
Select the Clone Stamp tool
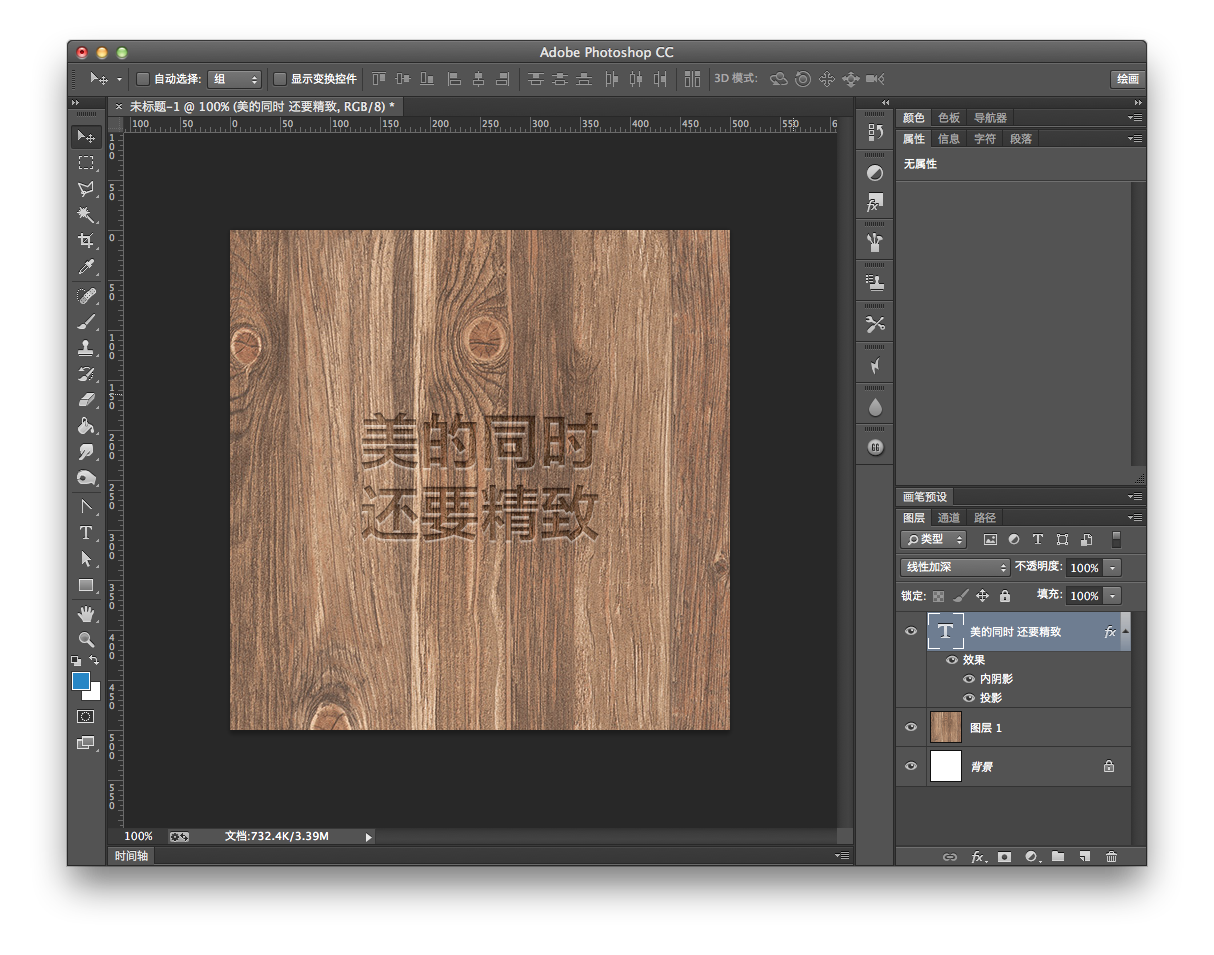86,345
